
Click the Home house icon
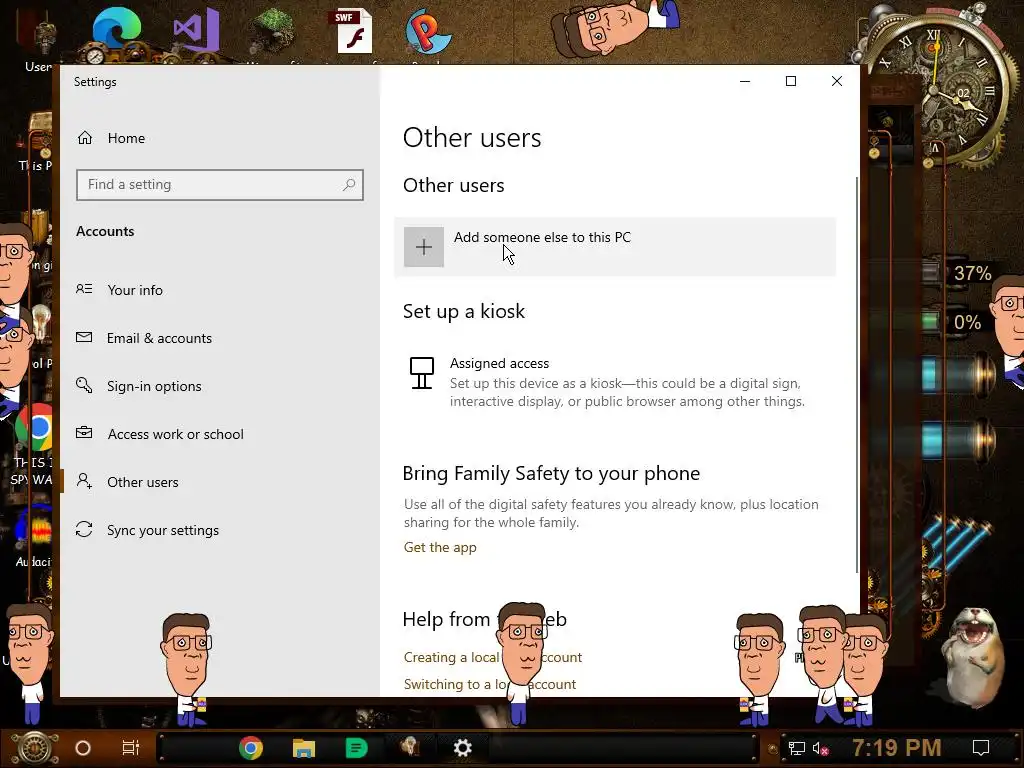pyautogui.click(x=85, y=138)
